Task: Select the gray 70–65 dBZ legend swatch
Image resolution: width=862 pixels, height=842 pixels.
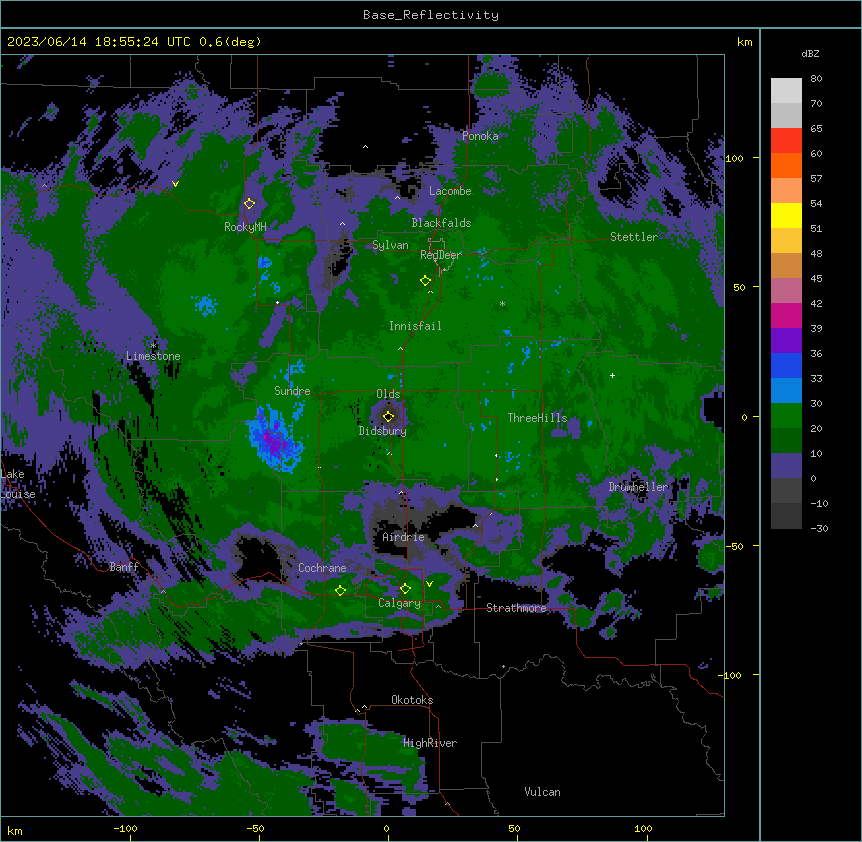Action: coord(786,115)
